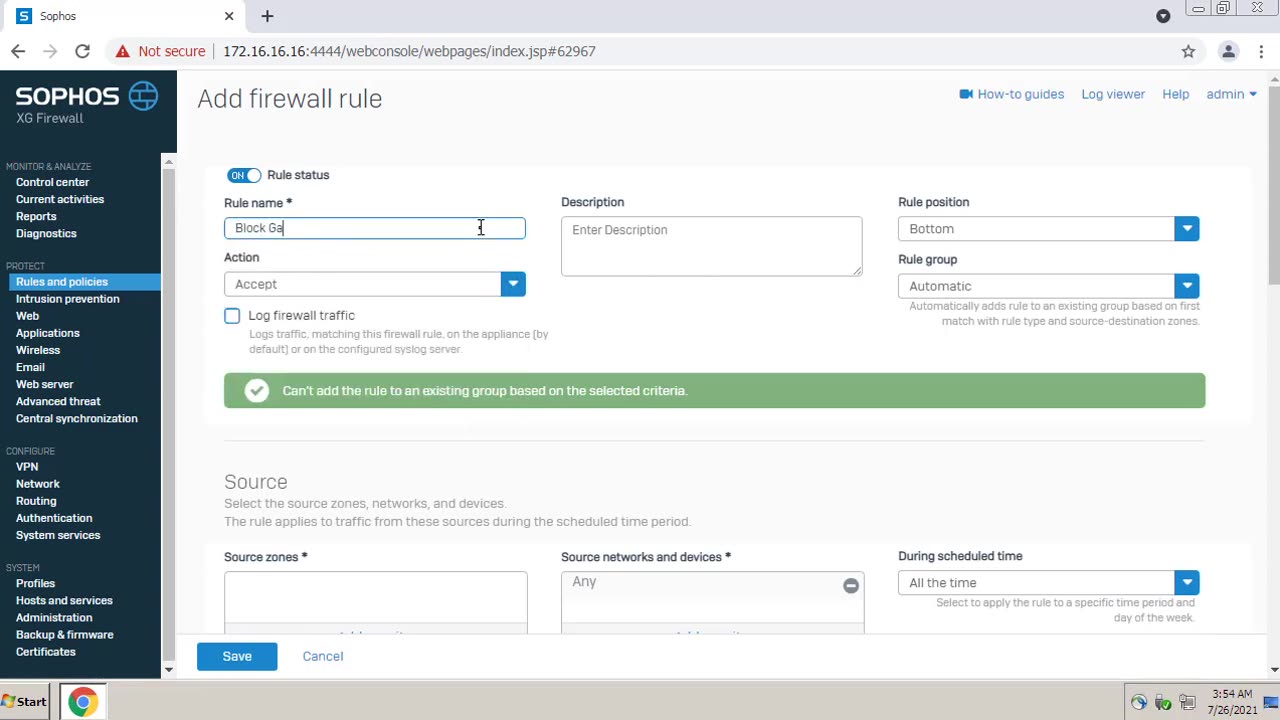Viewport: 1280px width, 720px height.
Task: Open During scheduled time dropdown
Action: (1048, 583)
